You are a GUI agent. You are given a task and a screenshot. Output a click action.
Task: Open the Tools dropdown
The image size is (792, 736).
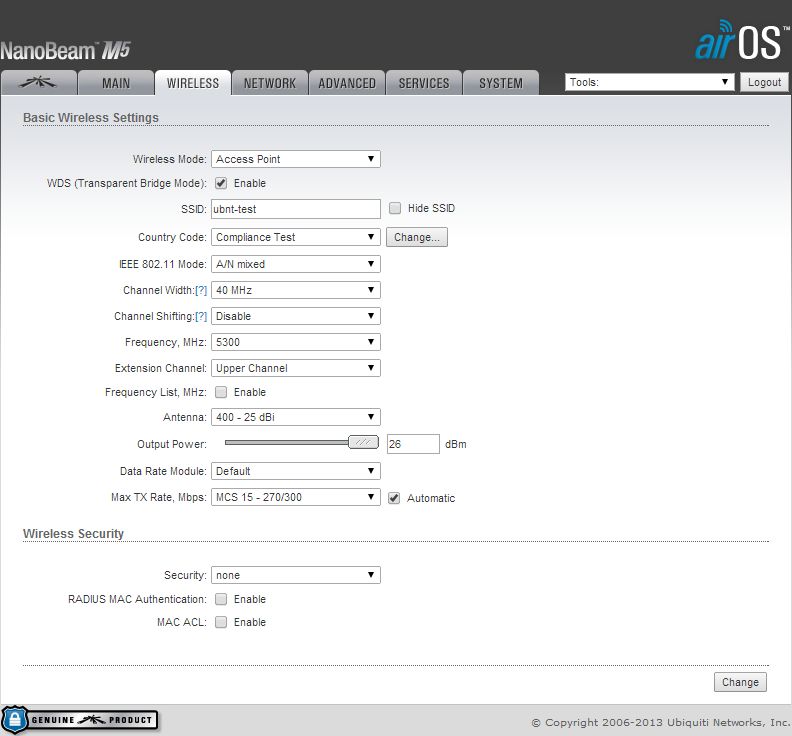click(x=649, y=82)
